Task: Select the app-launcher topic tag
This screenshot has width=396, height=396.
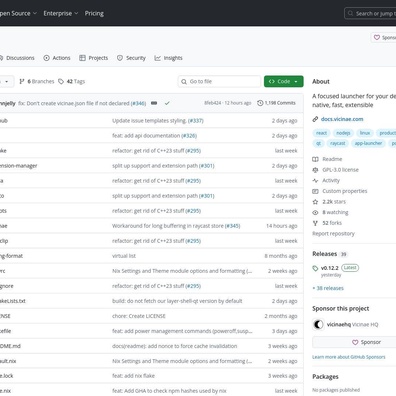Action: click(x=368, y=143)
